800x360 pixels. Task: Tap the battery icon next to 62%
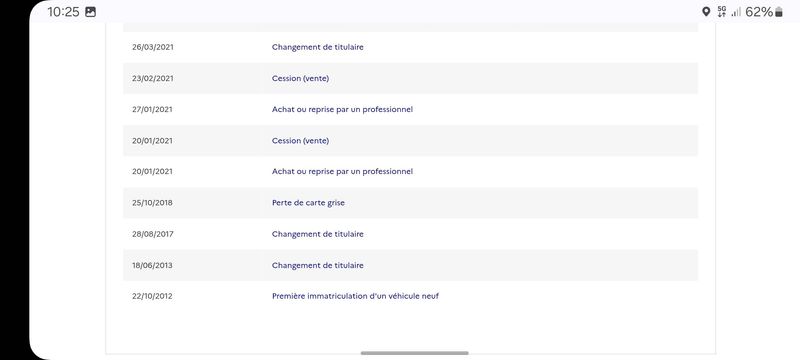(779, 12)
